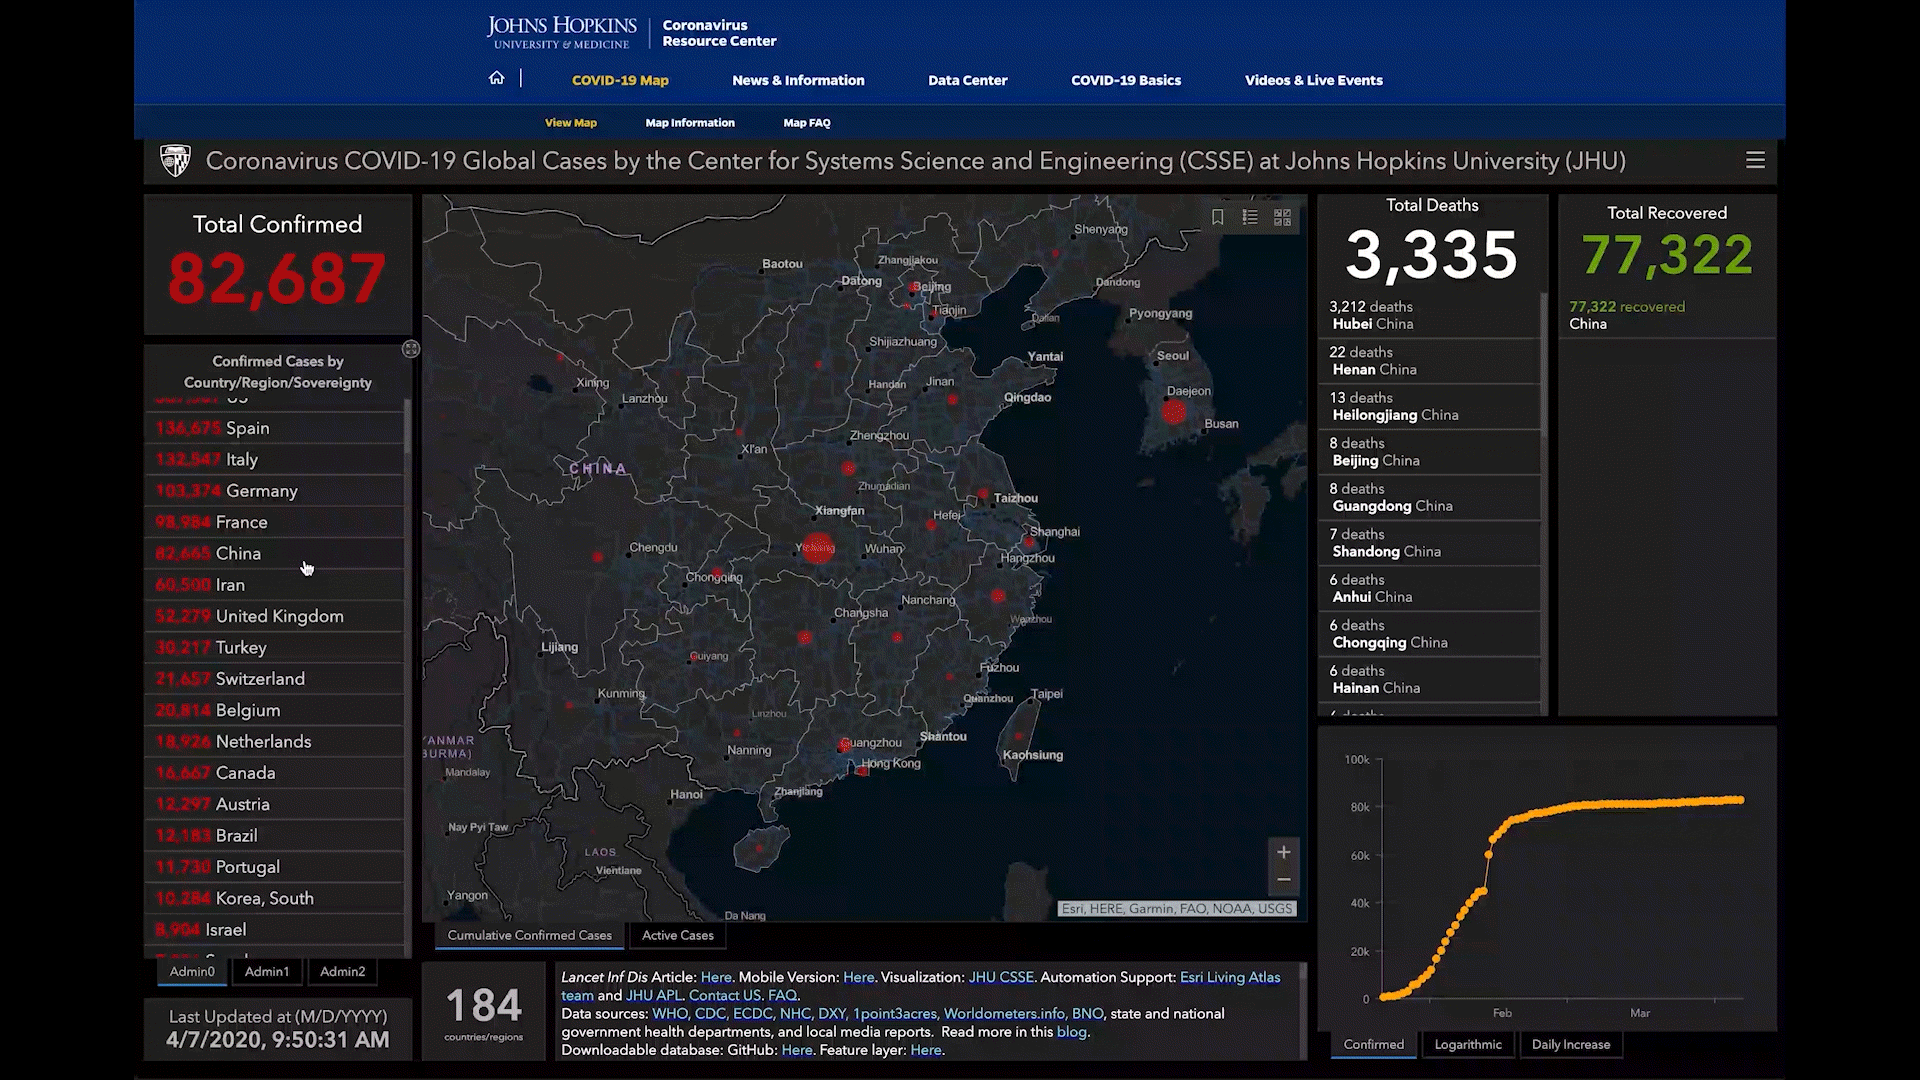Open the Esri Living Atlas link
1920x1080 pixels.
point(1230,977)
